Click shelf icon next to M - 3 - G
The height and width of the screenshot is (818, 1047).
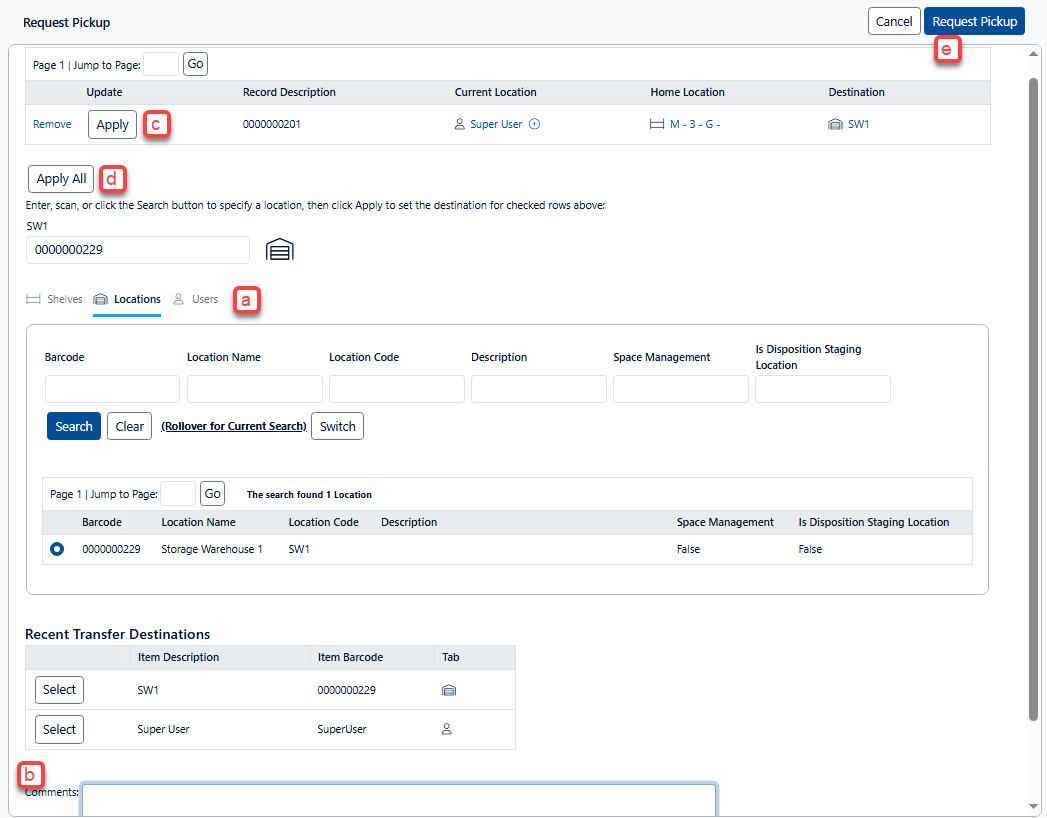pos(657,125)
